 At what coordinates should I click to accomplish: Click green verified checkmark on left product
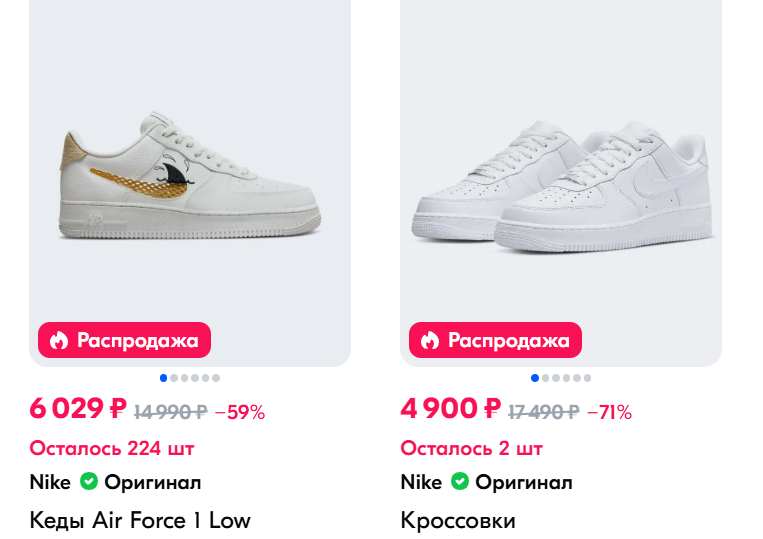pyautogui.click(x=88, y=482)
